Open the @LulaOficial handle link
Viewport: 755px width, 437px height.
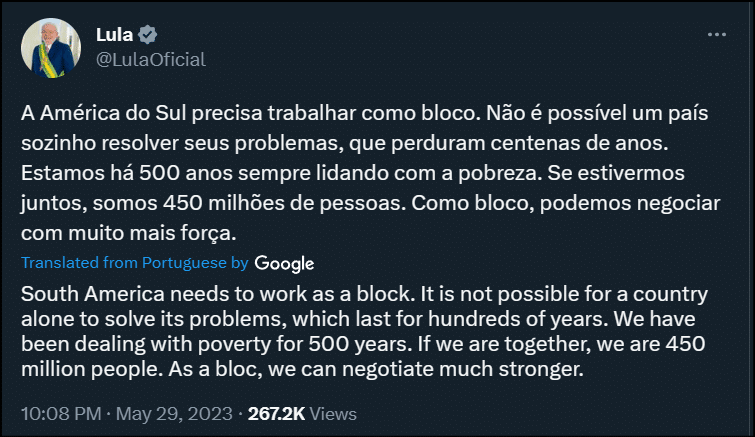point(150,59)
